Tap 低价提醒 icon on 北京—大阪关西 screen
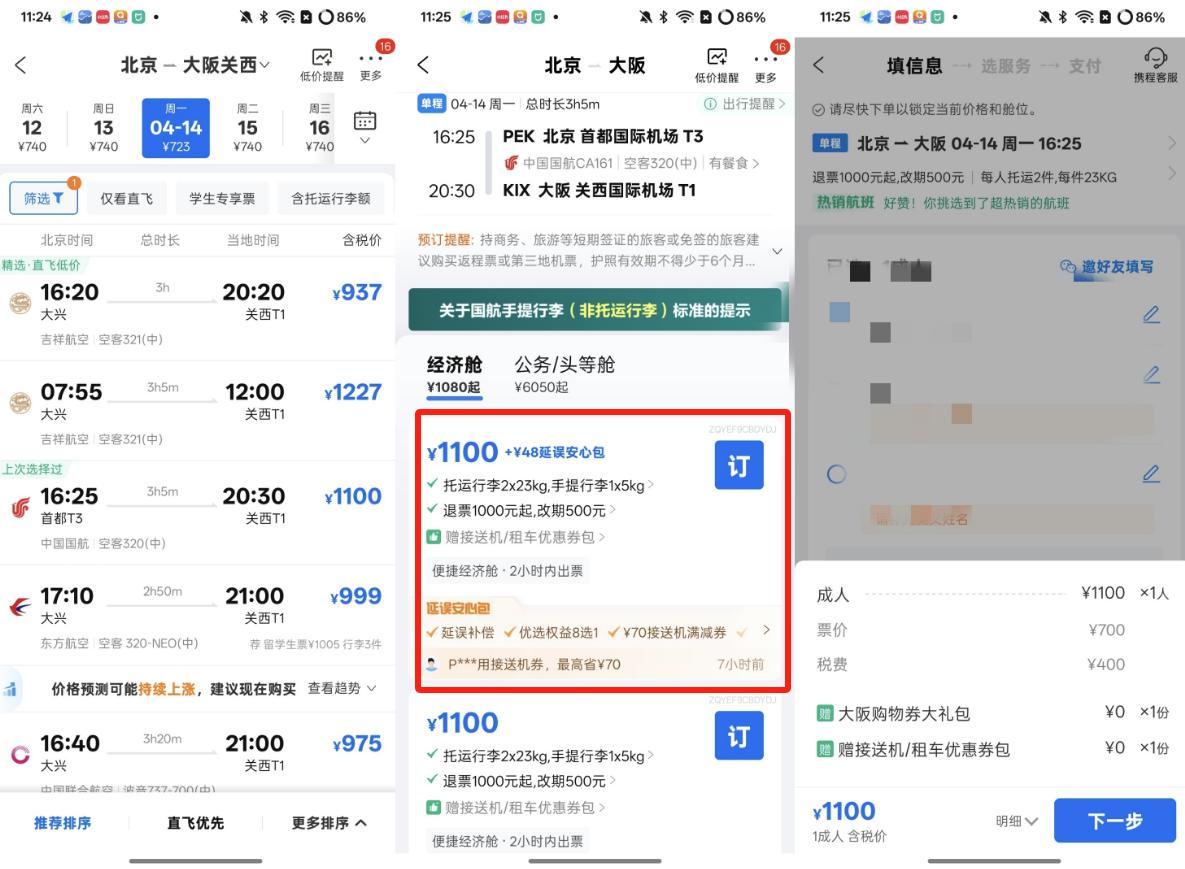 322,65
